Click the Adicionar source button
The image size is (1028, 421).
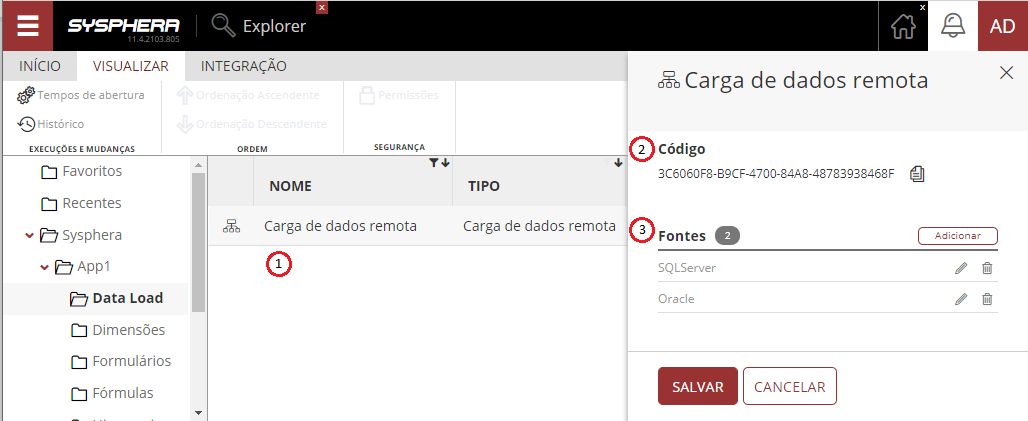coord(957,236)
